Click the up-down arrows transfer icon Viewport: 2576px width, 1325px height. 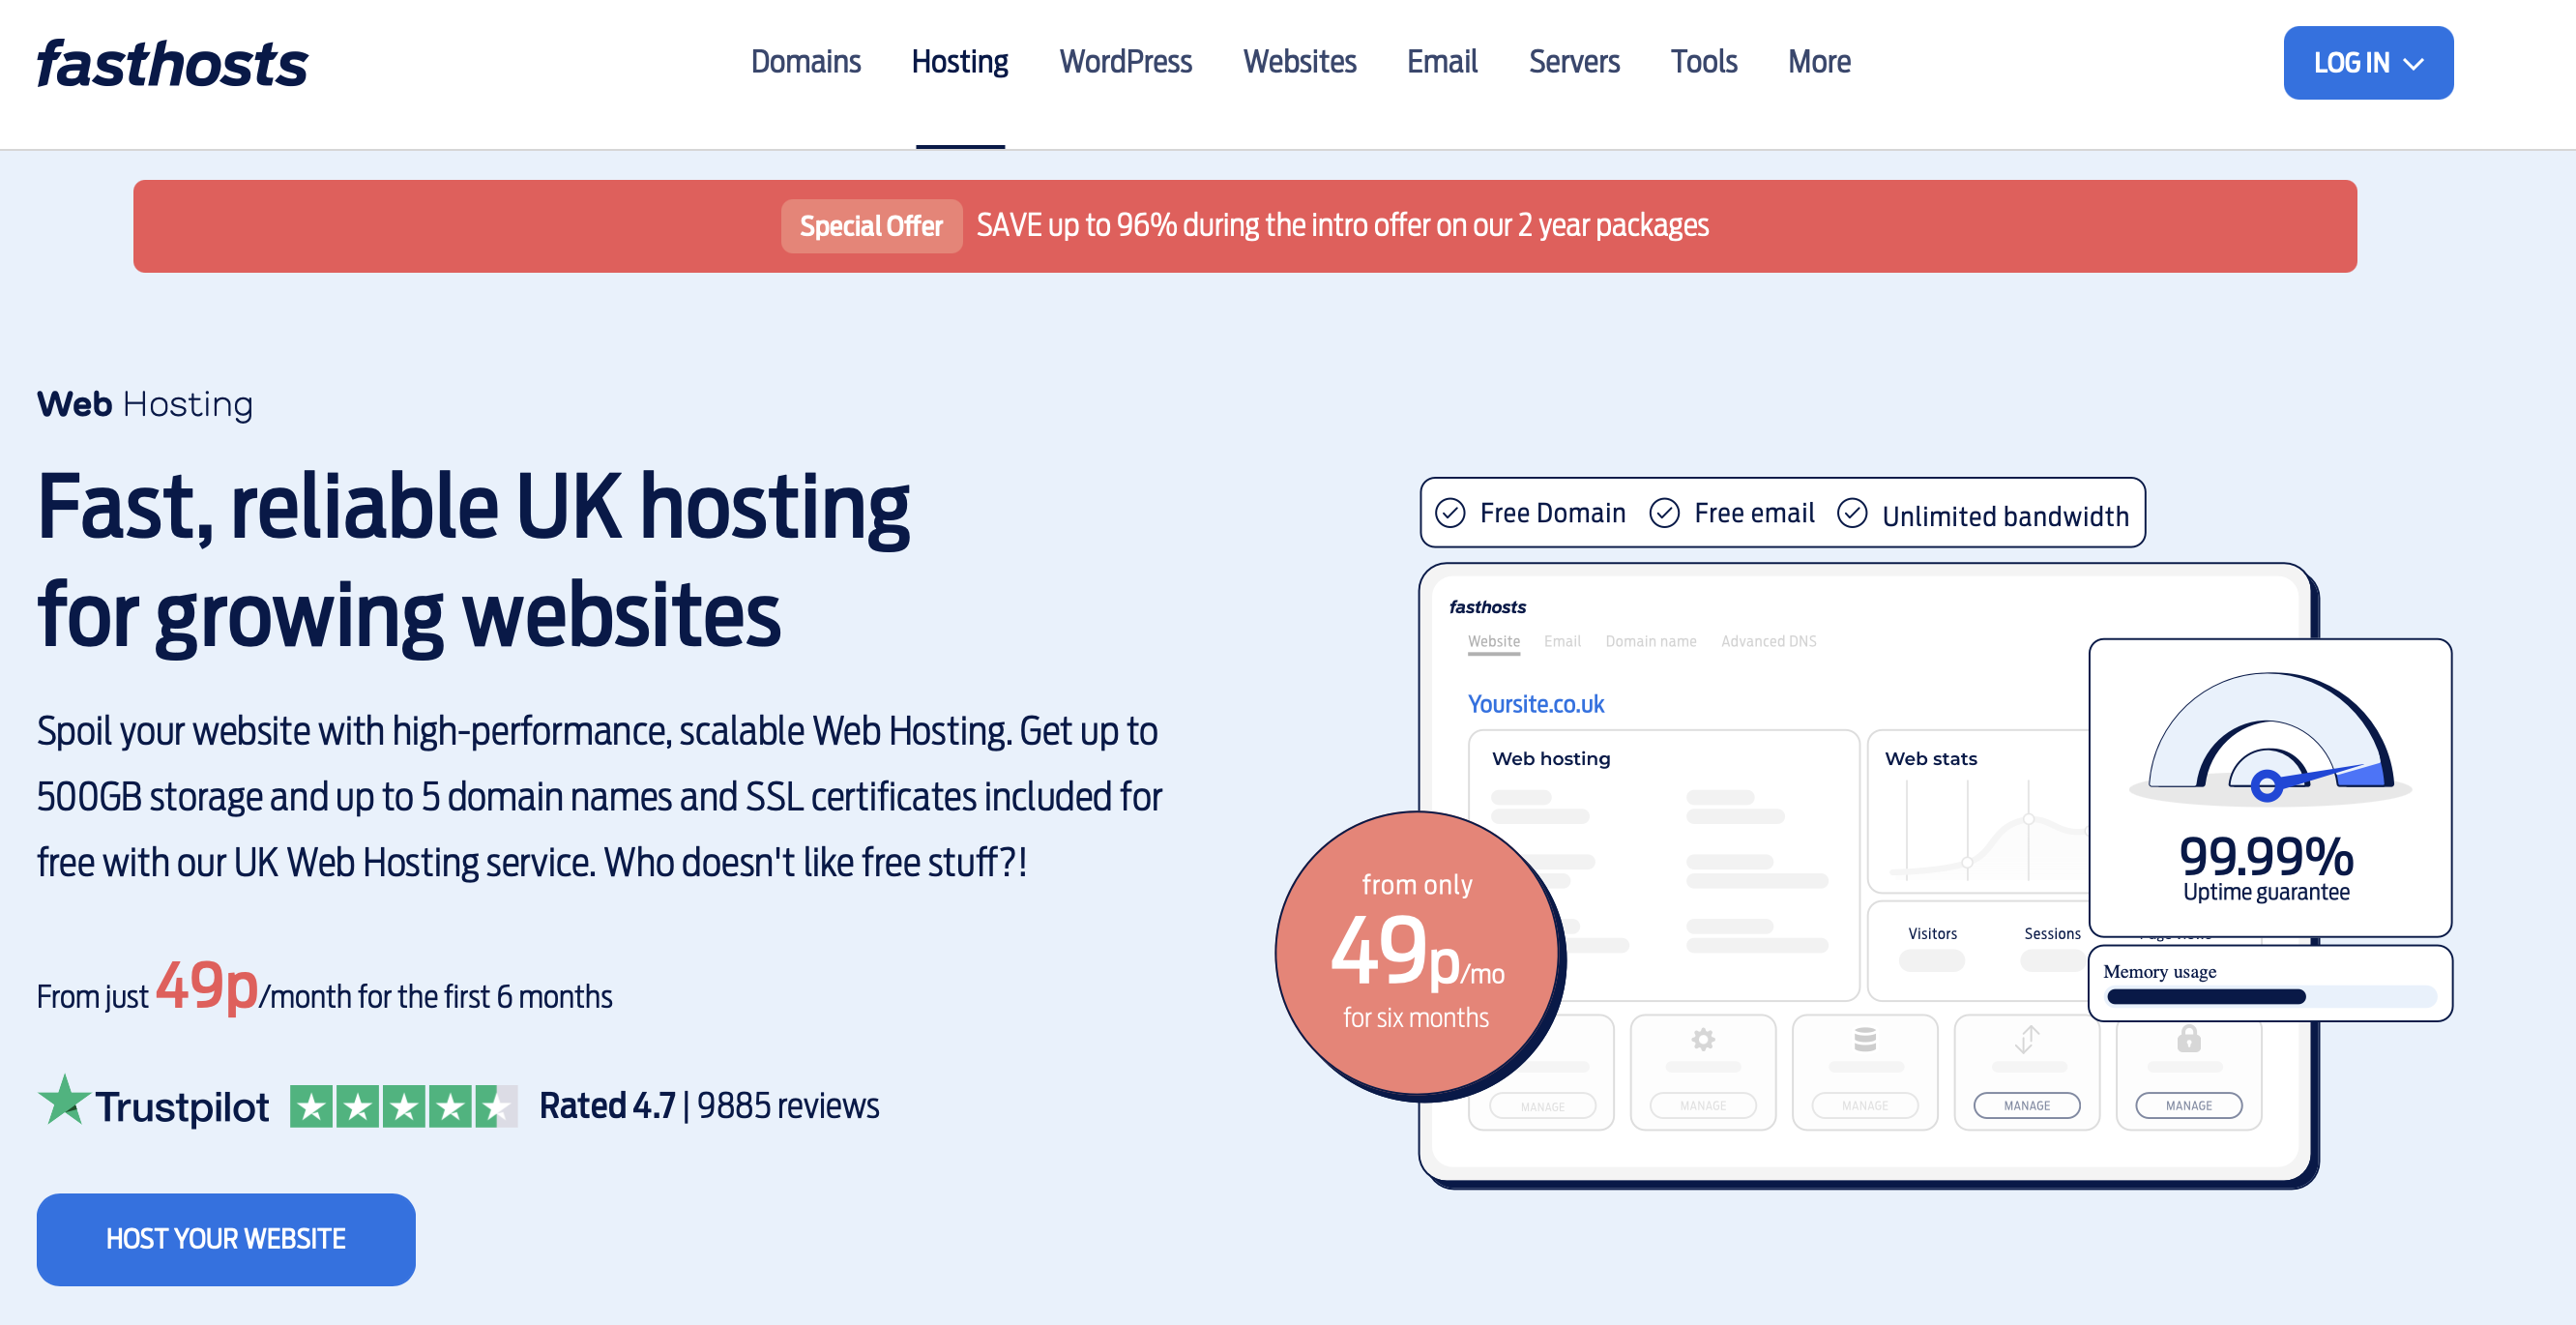tap(2027, 1040)
